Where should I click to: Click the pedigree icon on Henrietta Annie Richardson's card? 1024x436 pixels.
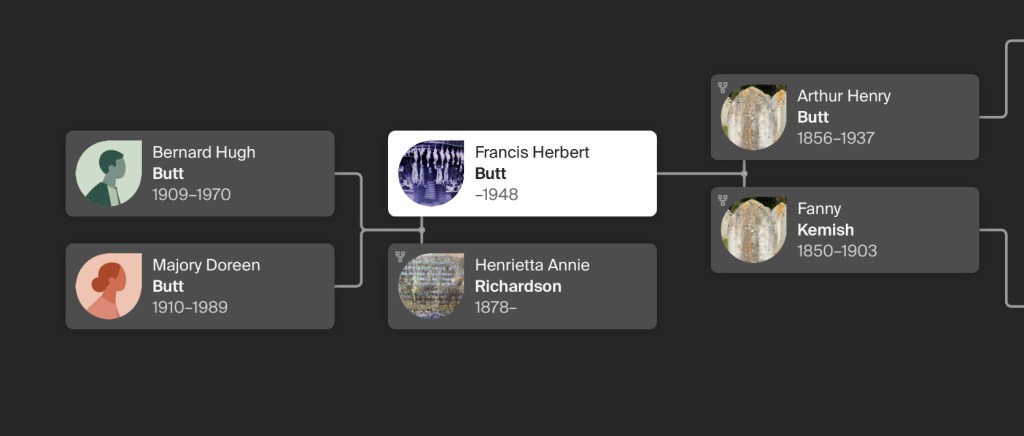click(400, 257)
